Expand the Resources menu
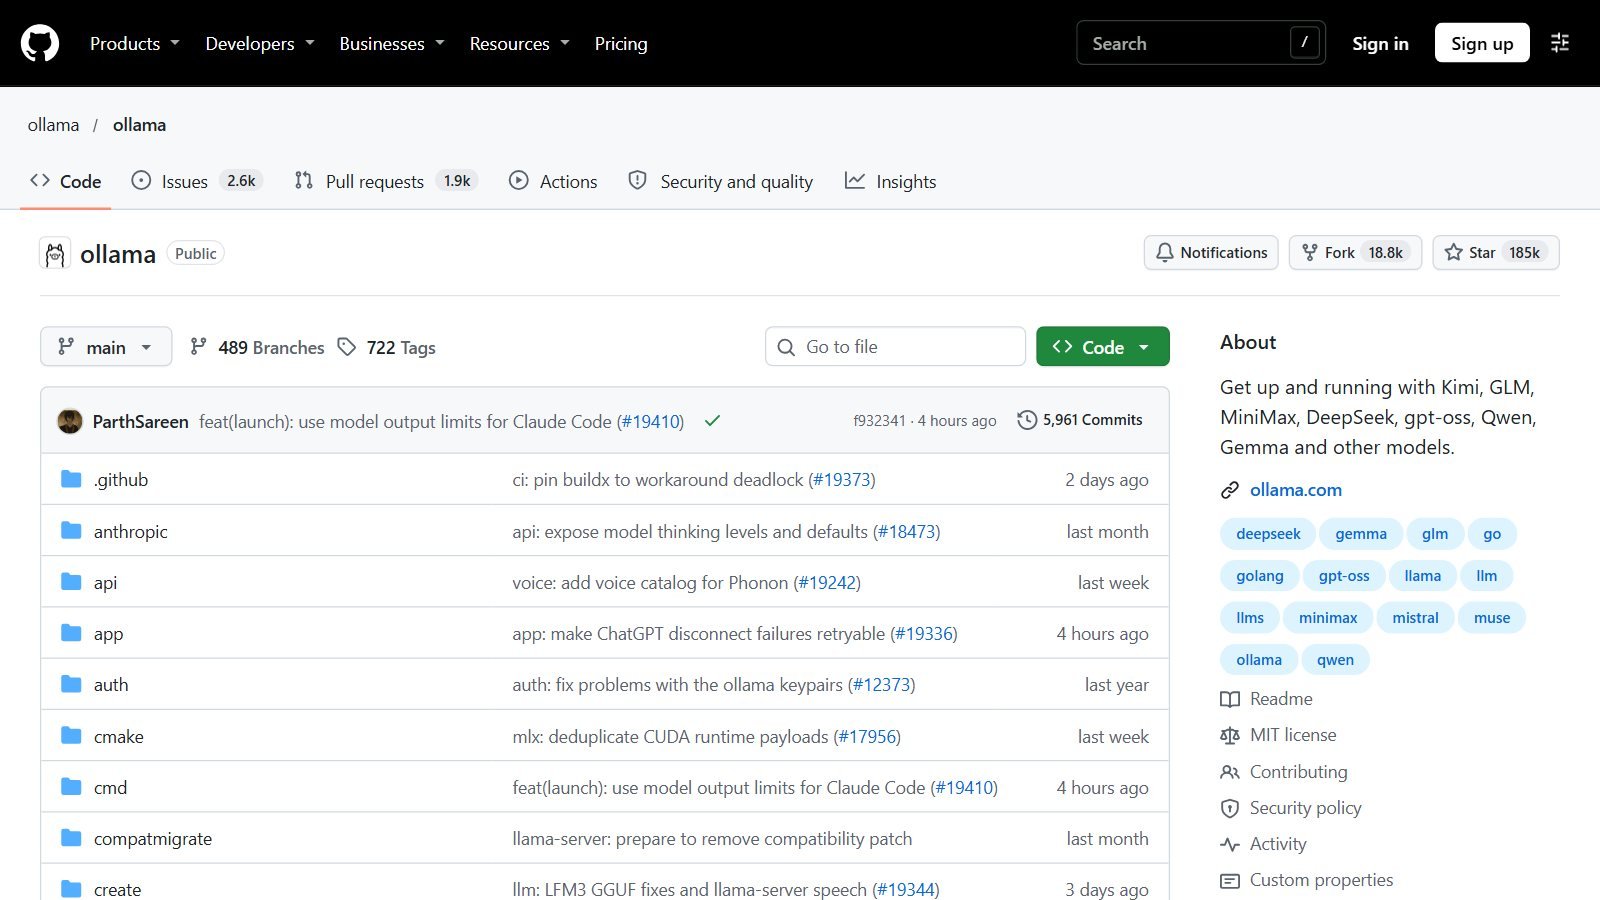Image resolution: width=1600 pixels, height=900 pixels. pos(520,43)
